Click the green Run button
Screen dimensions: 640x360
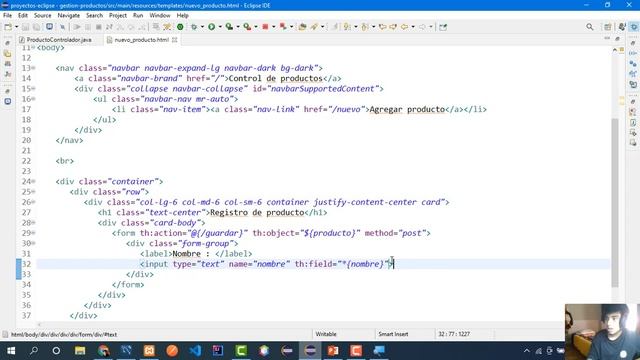(x=211, y=27)
